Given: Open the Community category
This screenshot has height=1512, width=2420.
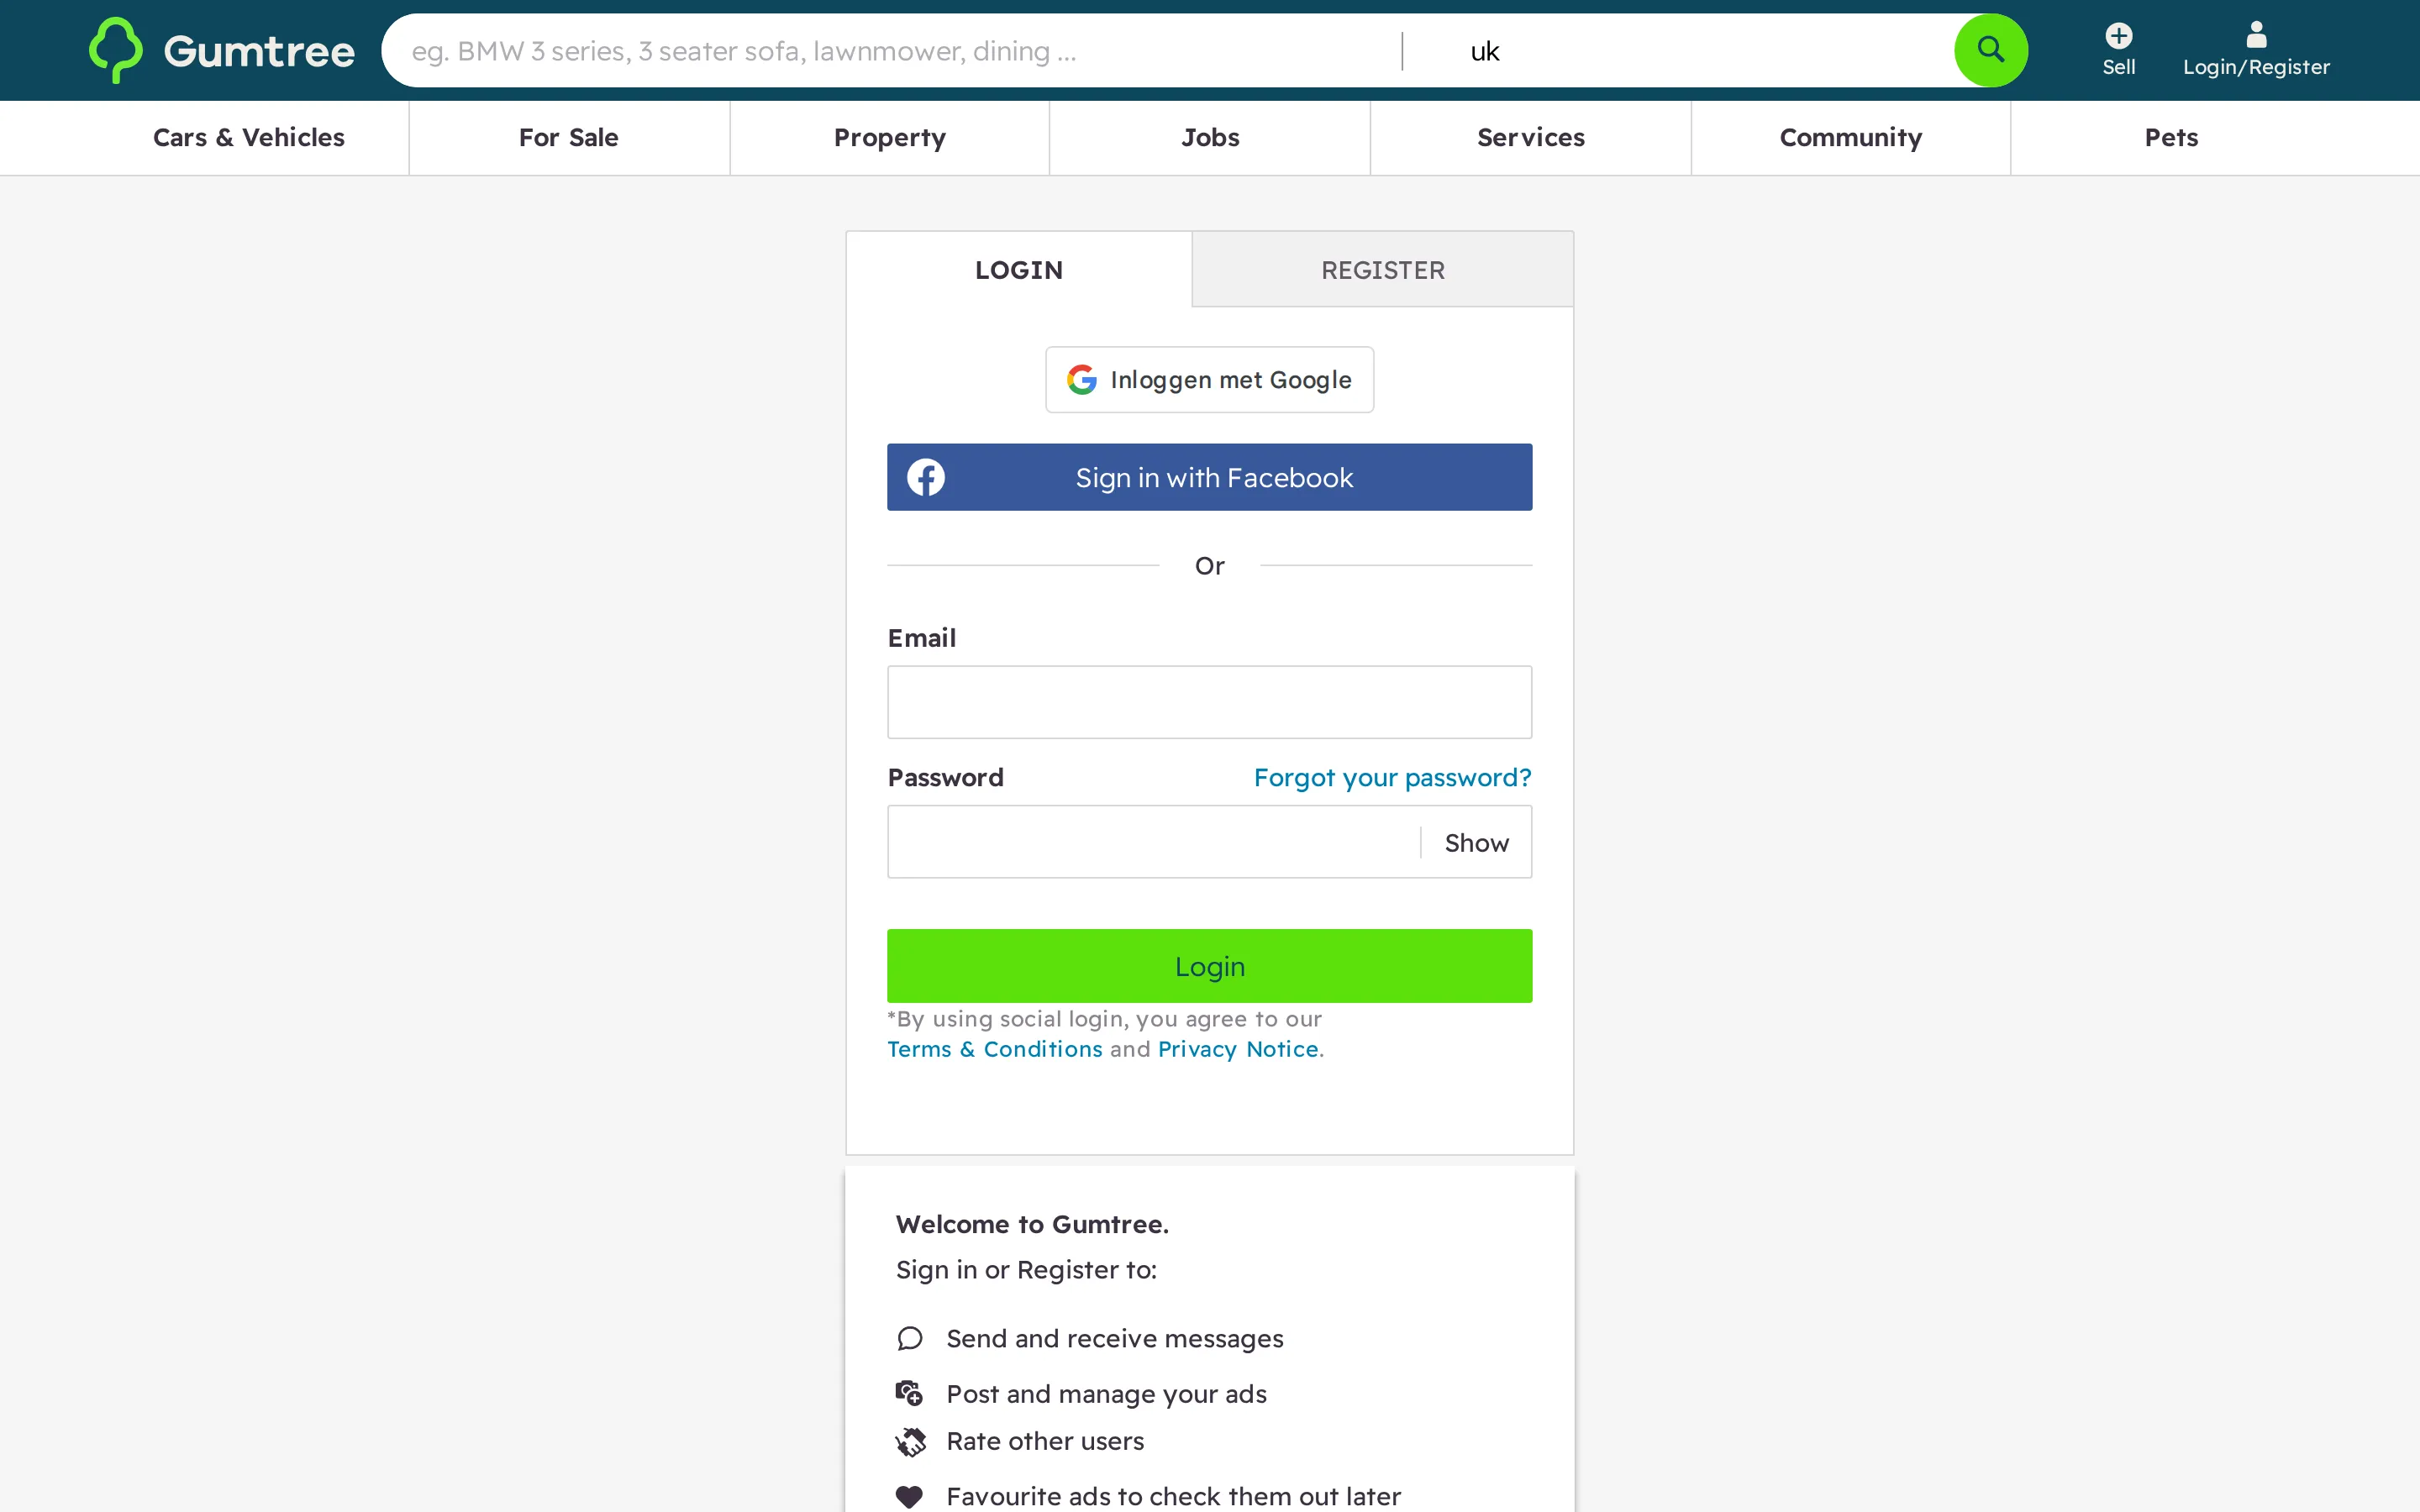Looking at the screenshot, I should 1850,138.
